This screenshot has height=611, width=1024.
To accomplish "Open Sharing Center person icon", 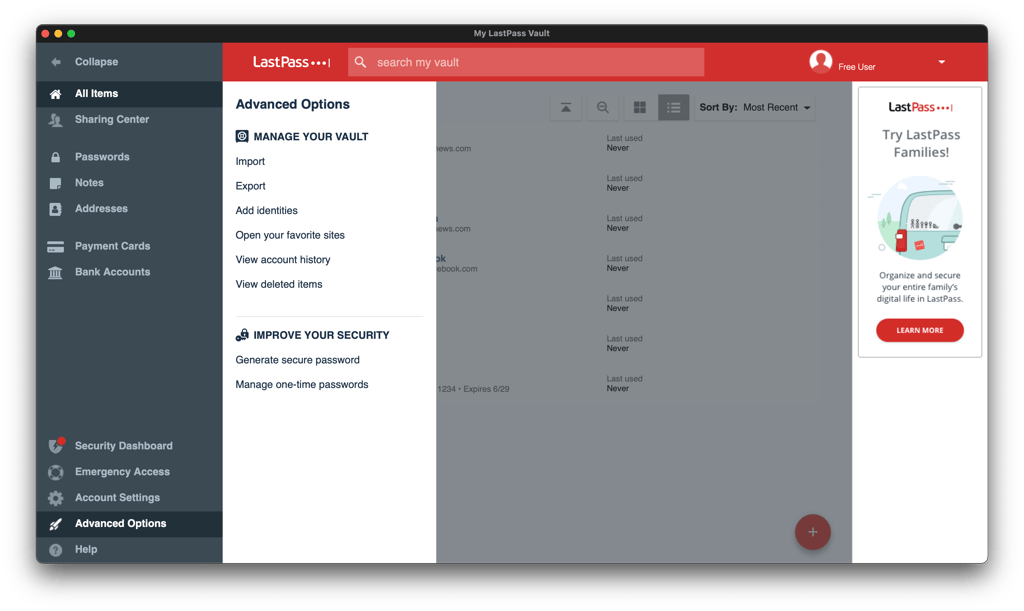I will pyautogui.click(x=56, y=120).
